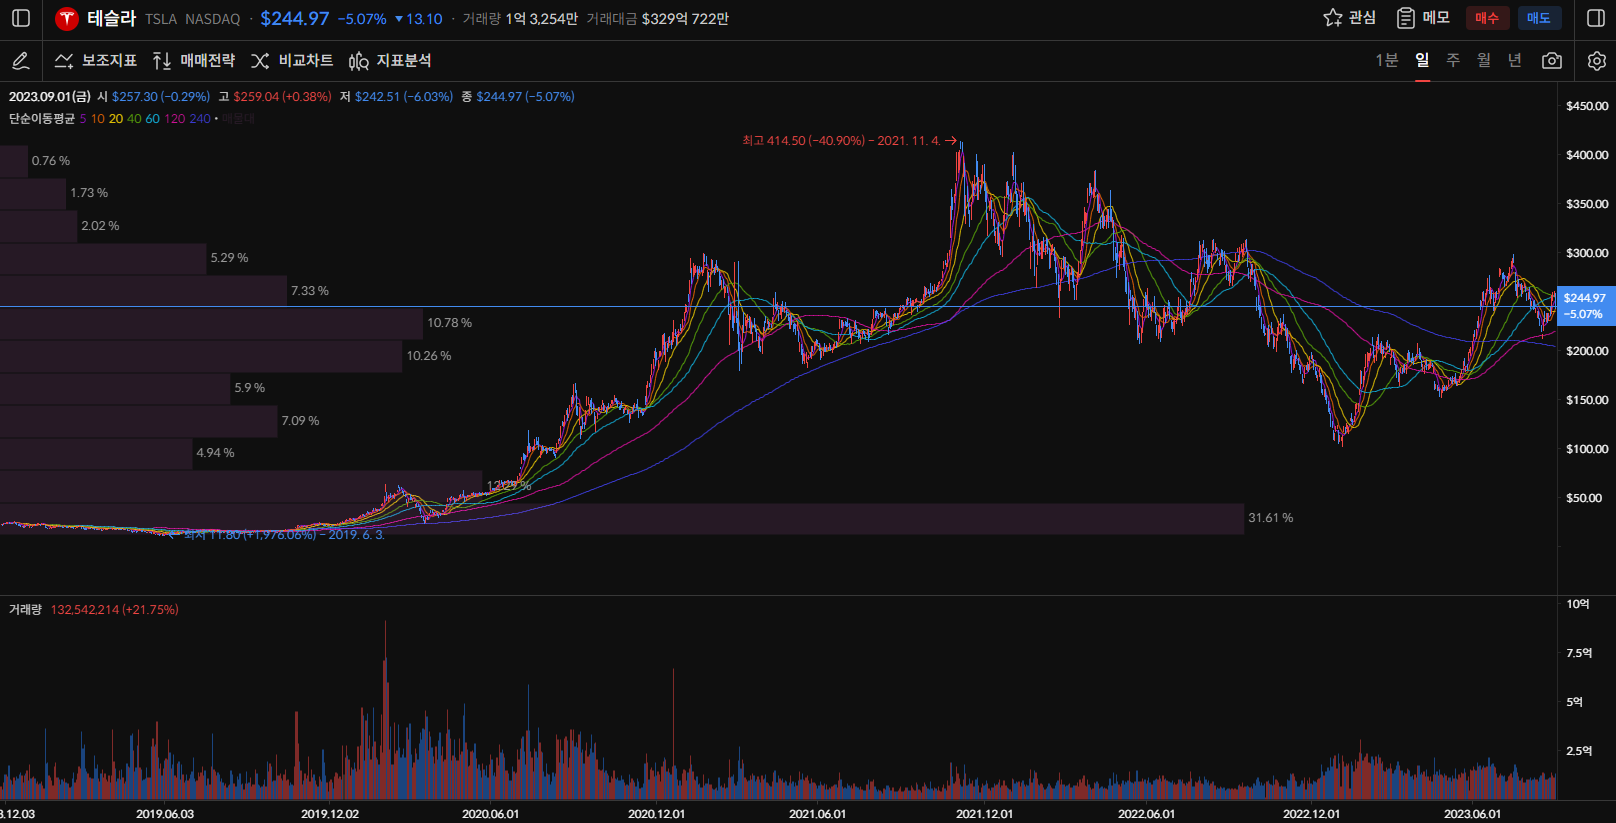Click the 2021.12.01 date axis label
The width and height of the screenshot is (1616, 823).
[x=984, y=814]
